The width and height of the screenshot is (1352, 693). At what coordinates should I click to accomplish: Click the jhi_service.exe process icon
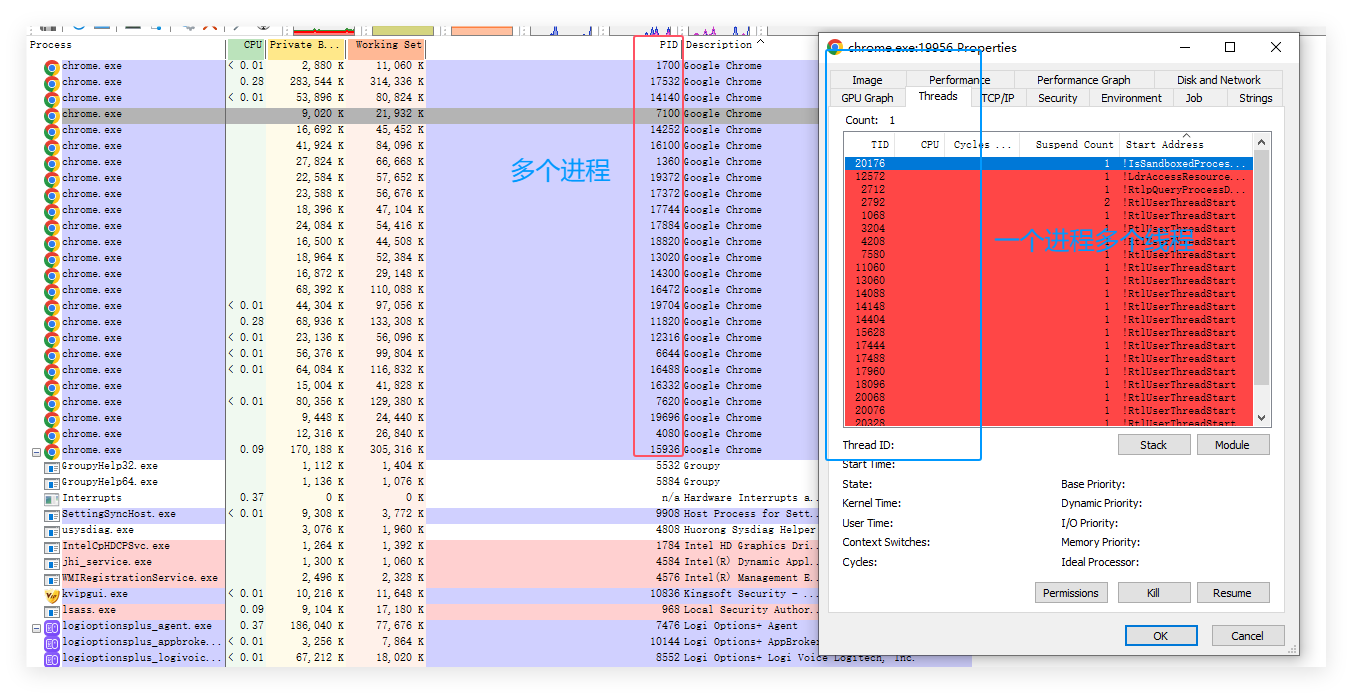(51, 563)
